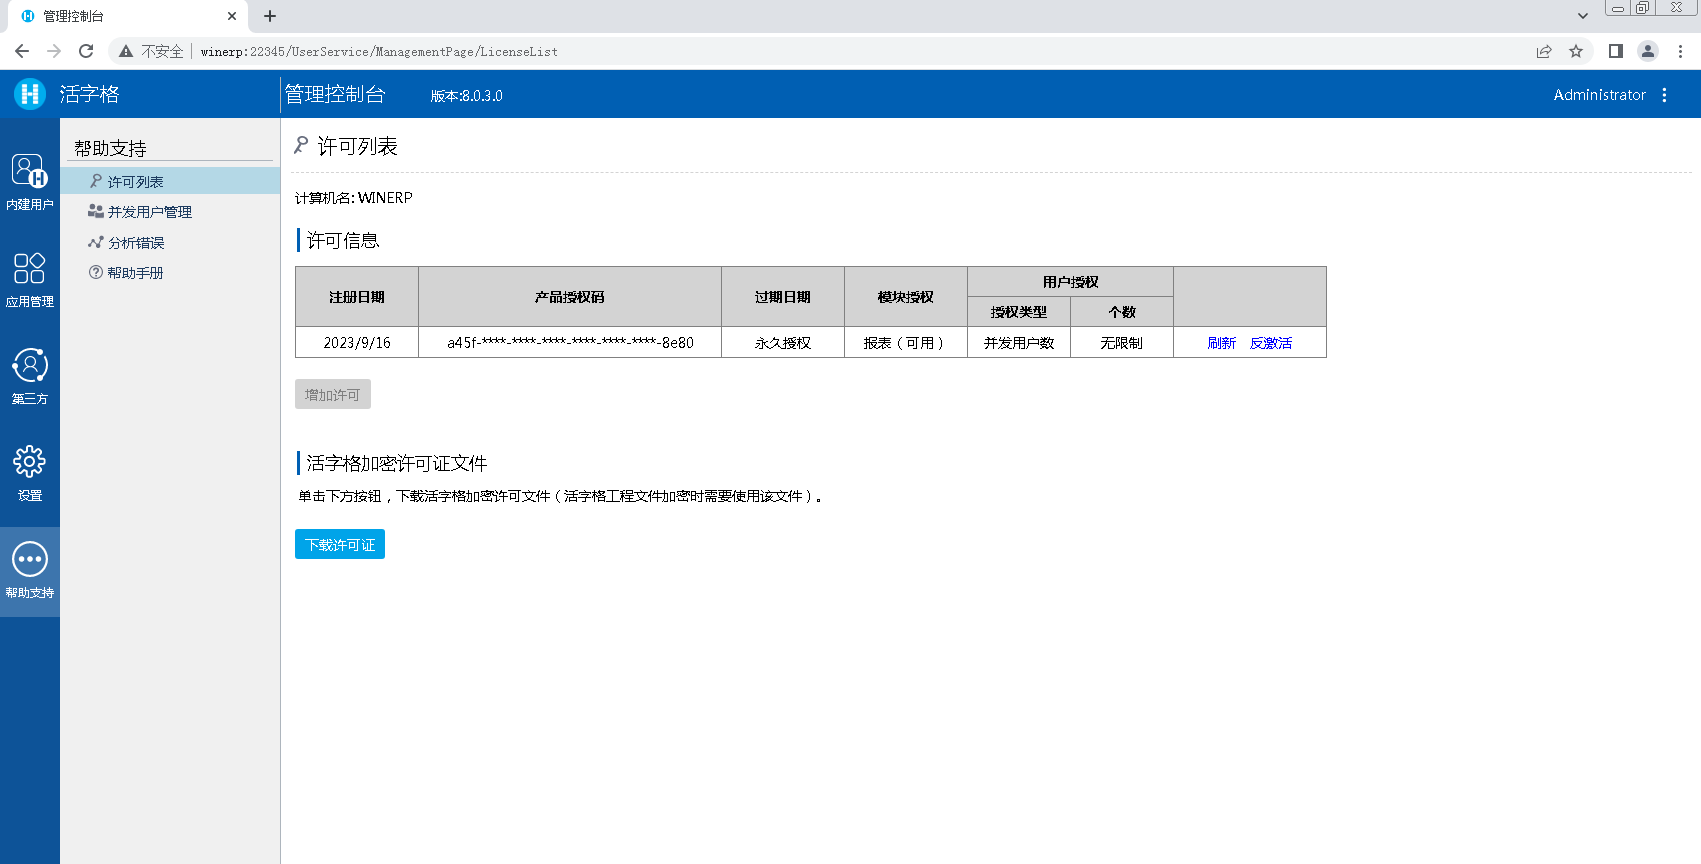Image resolution: width=1701 pixels, height=864 pixels.
Task: Open the browser profile avatar
Action: coord(1648,51)
